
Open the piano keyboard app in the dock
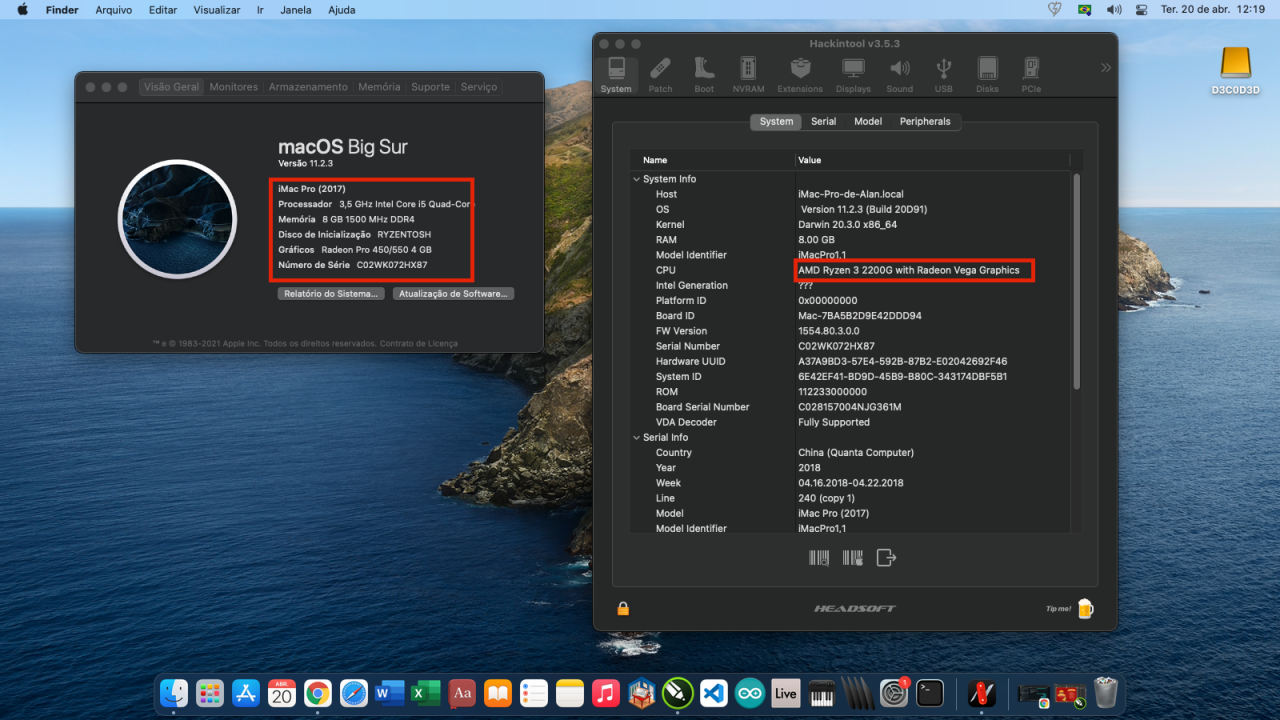tap(821, 692)
